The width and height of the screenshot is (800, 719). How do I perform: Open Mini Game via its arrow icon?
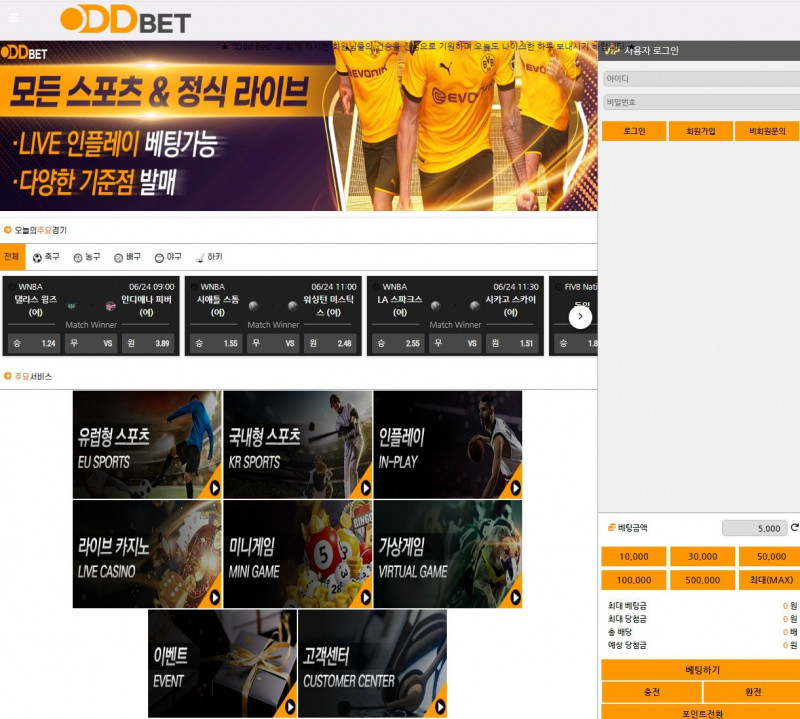pos(365,598)
